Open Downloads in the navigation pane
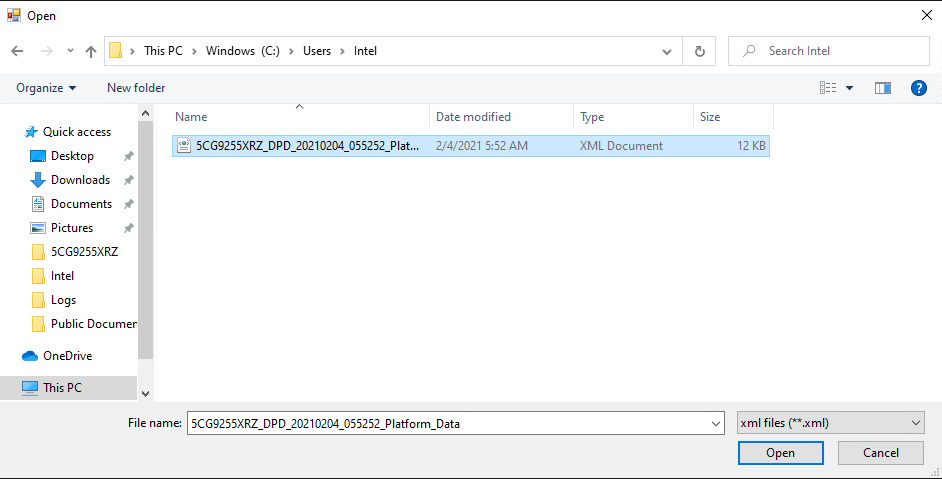Screen dimensions: 942x479 point(81,180)
